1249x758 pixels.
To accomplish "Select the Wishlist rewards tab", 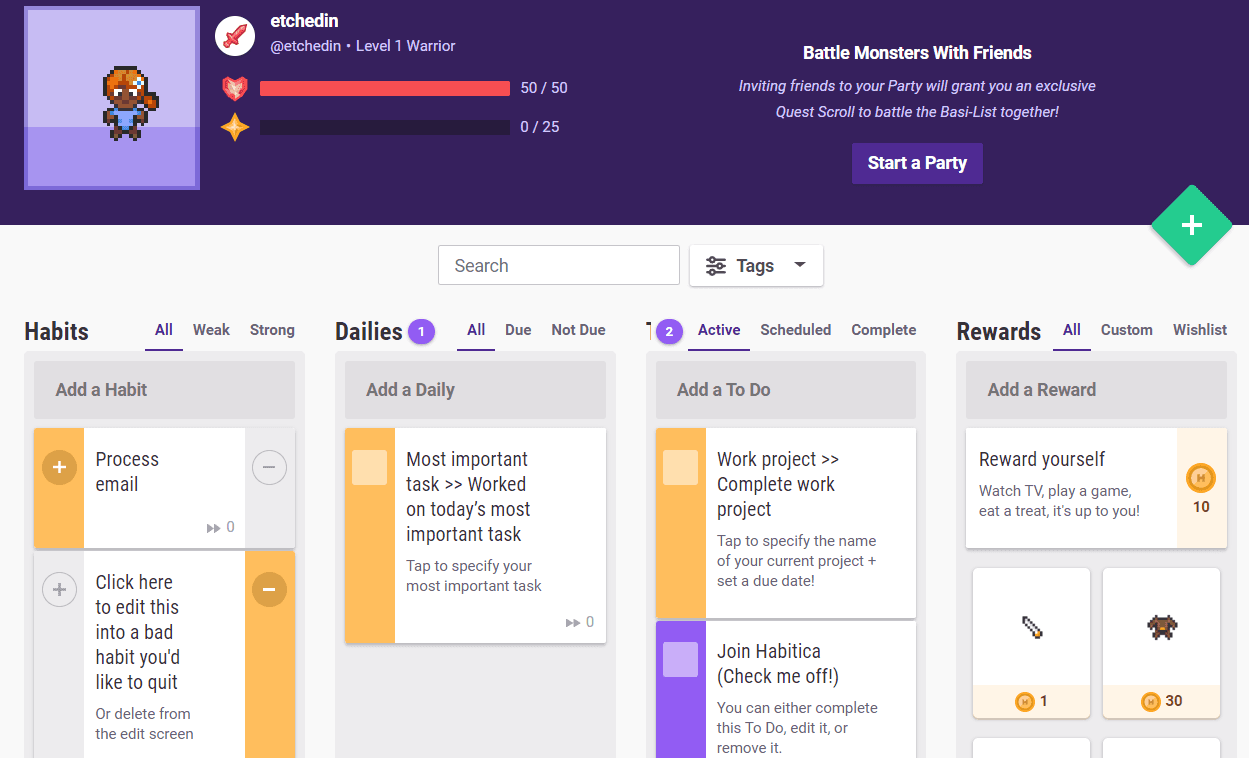I will 1199,330.
